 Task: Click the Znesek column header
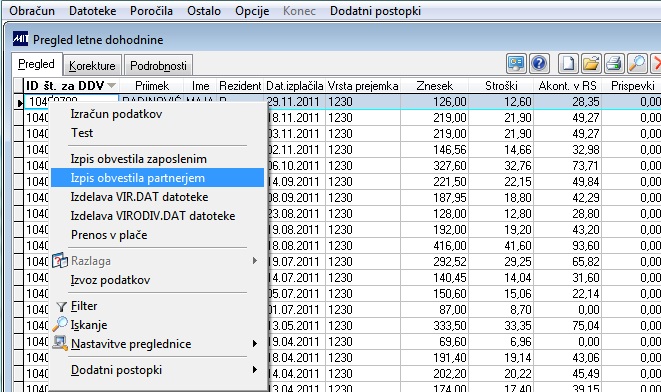click(x=434, y=86)
